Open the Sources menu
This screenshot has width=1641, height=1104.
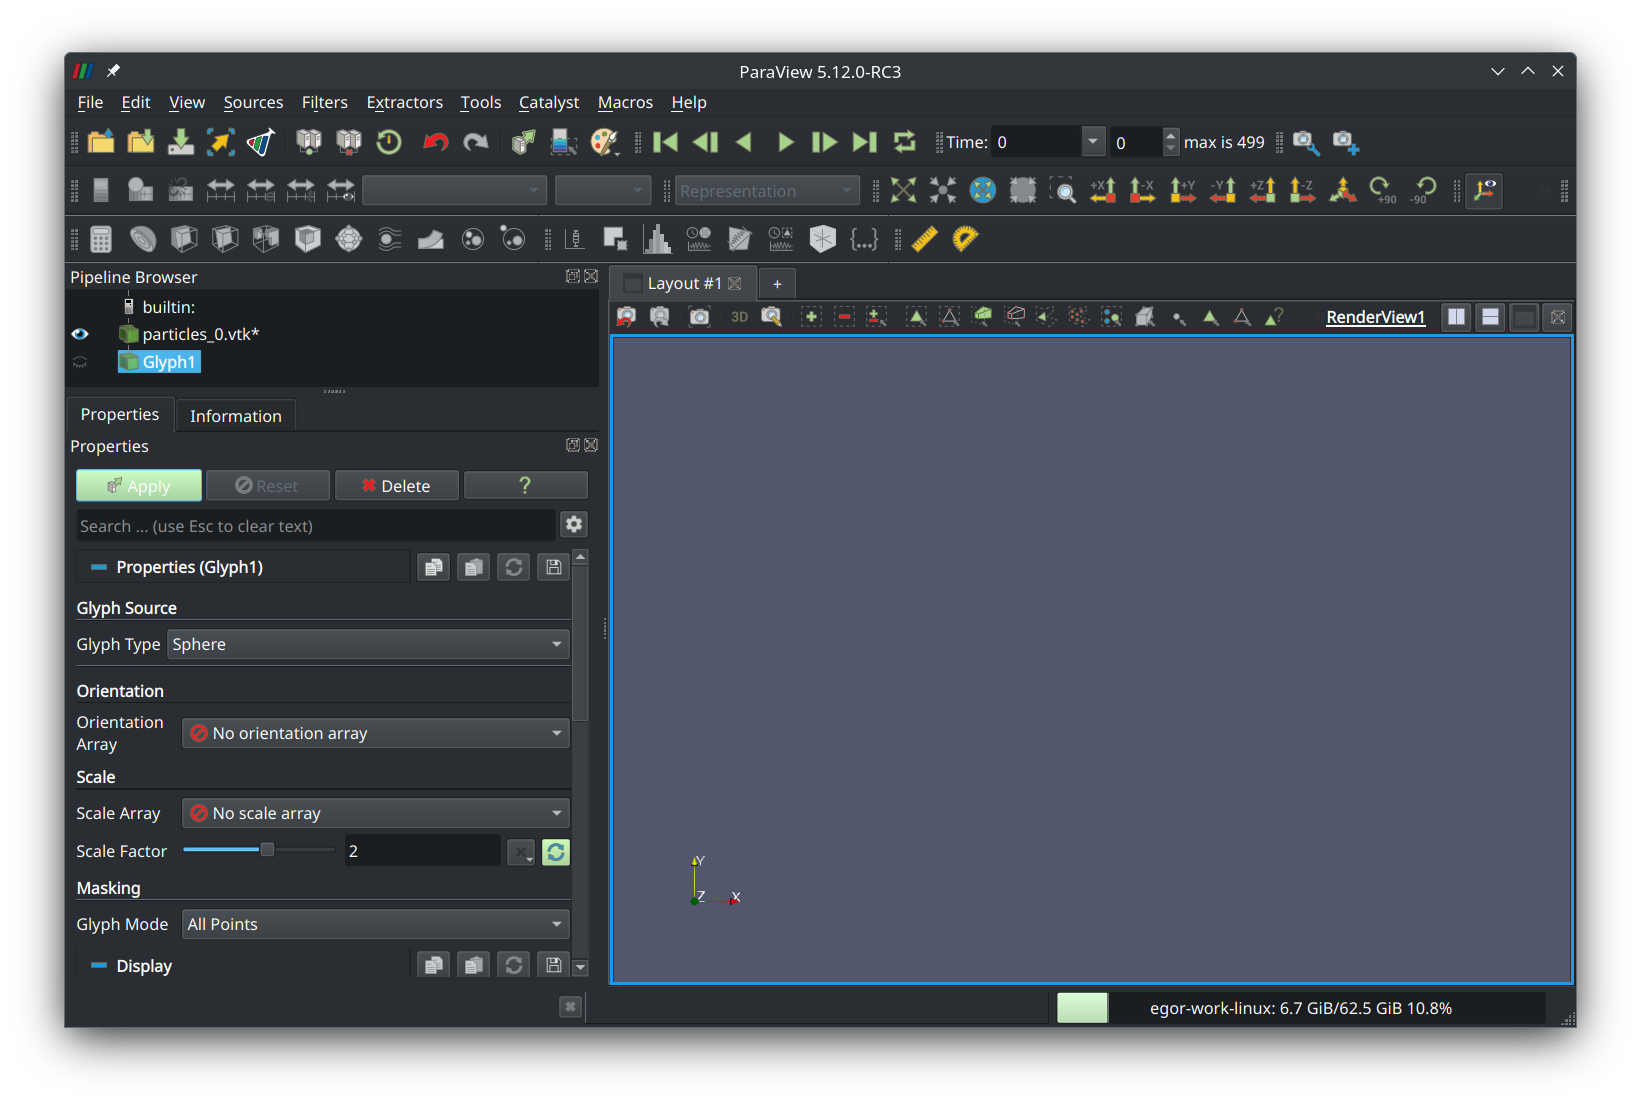point(253,102)
